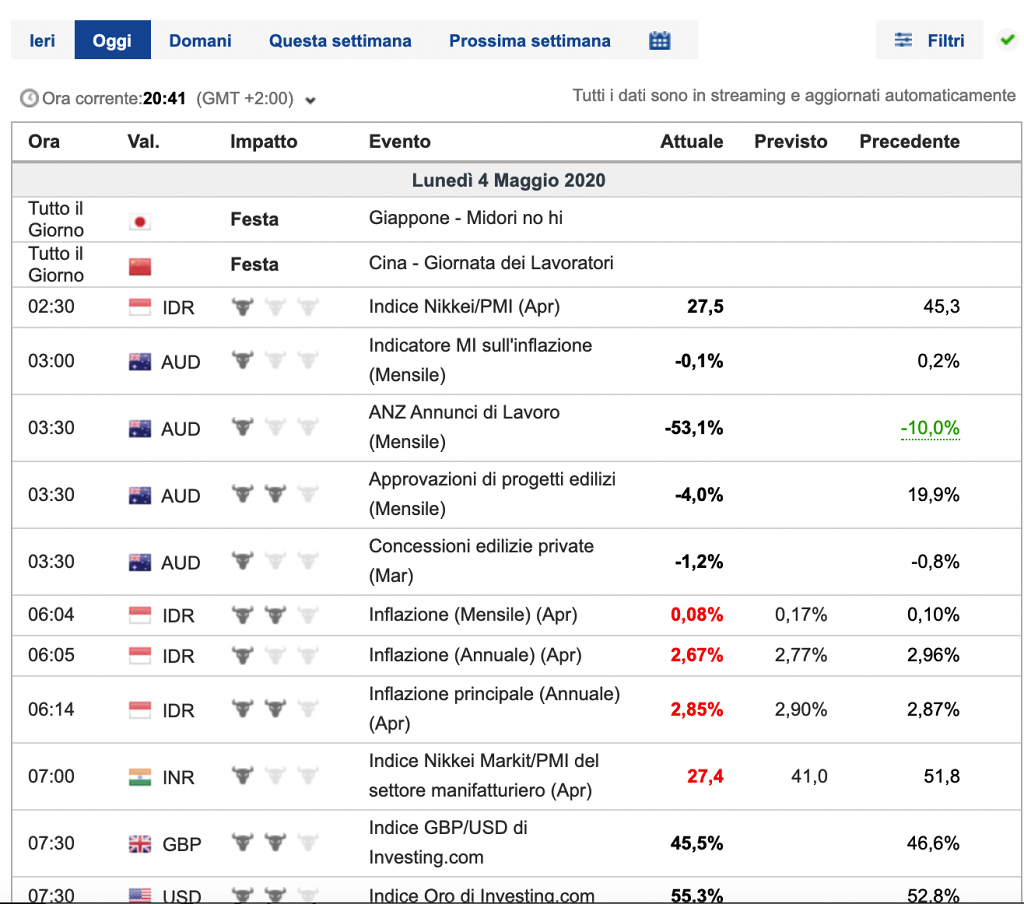This screenshot has width=1024, height=904.
Task: Click Australia flag in ANZ Annunci di Lavoro row
Action: 140,429
